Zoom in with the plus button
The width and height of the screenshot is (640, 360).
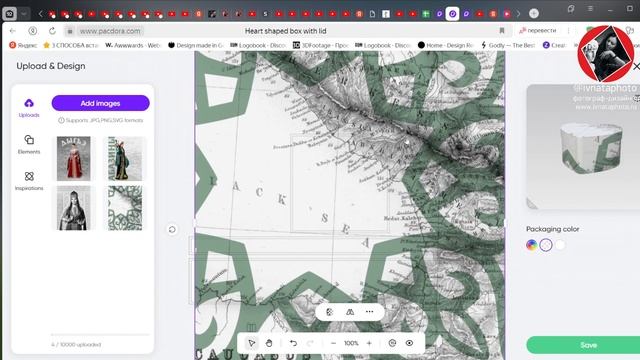pyautogui.click(x=369, y=343)
